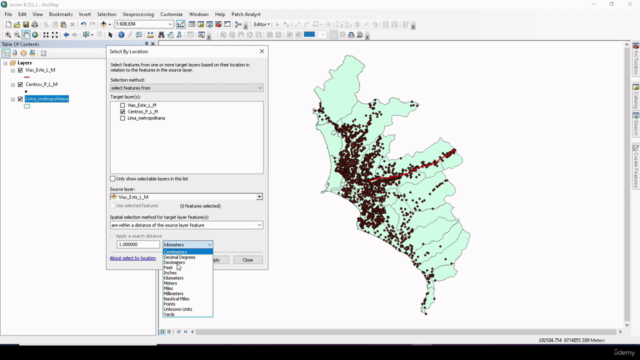Toggle Vias_Este_L_M layer visibility in contents
Image resolution: width=640 pixels, height=360 pixels.
click(x=20, y=70)
